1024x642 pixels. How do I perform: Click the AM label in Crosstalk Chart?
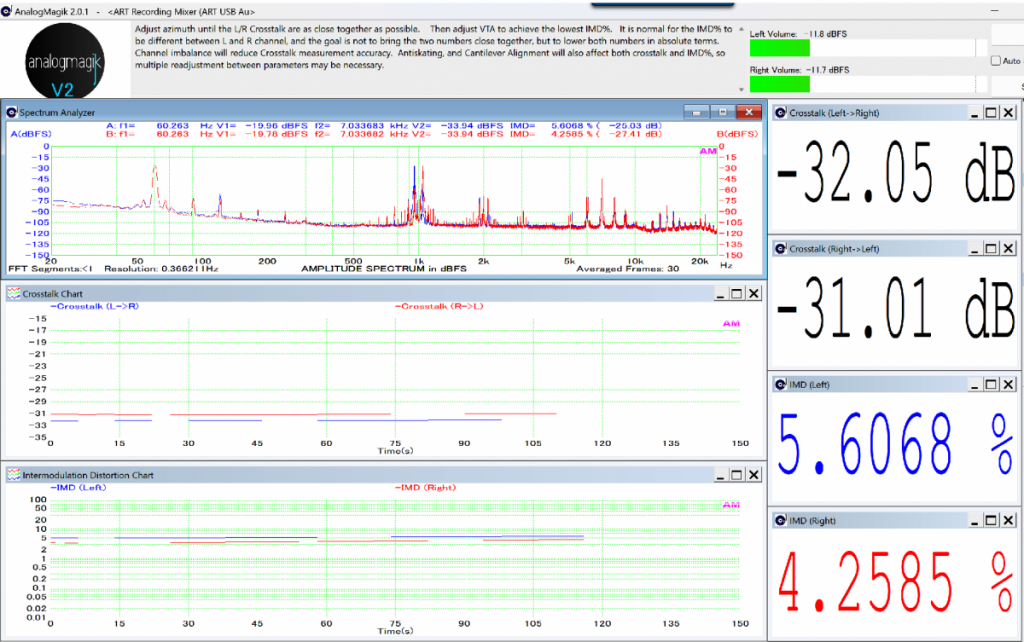(731, 323)
